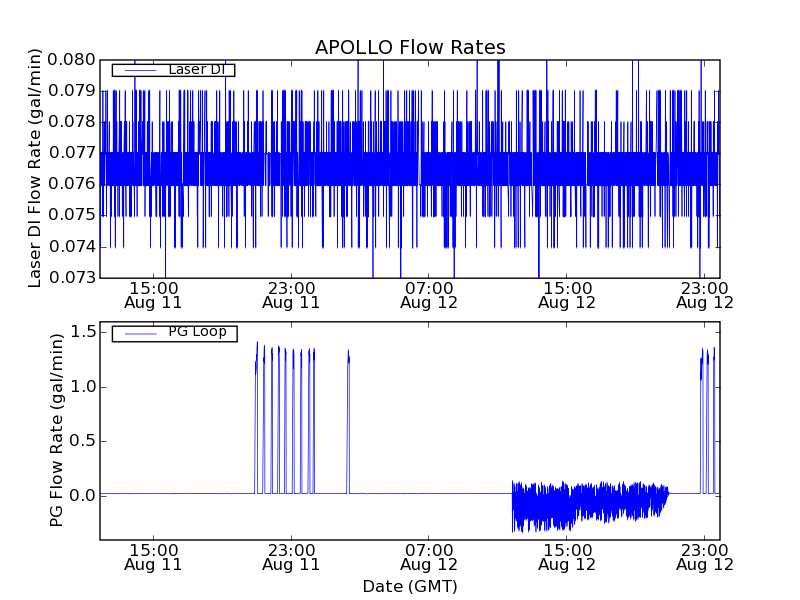Image resolution: width=800 pixels, height=600 pixels.
Task: Click the 'Date (GMT)' x-axis label
Action: pos(410,586)
